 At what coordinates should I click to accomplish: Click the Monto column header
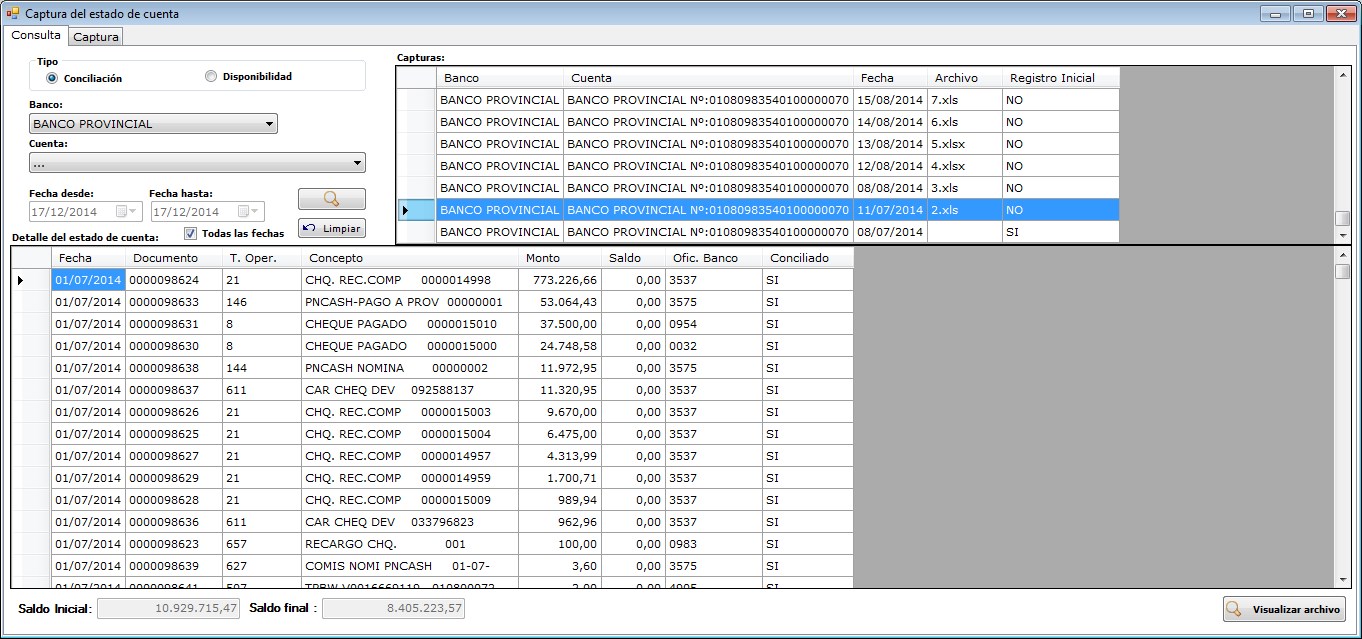pos(559,258)
